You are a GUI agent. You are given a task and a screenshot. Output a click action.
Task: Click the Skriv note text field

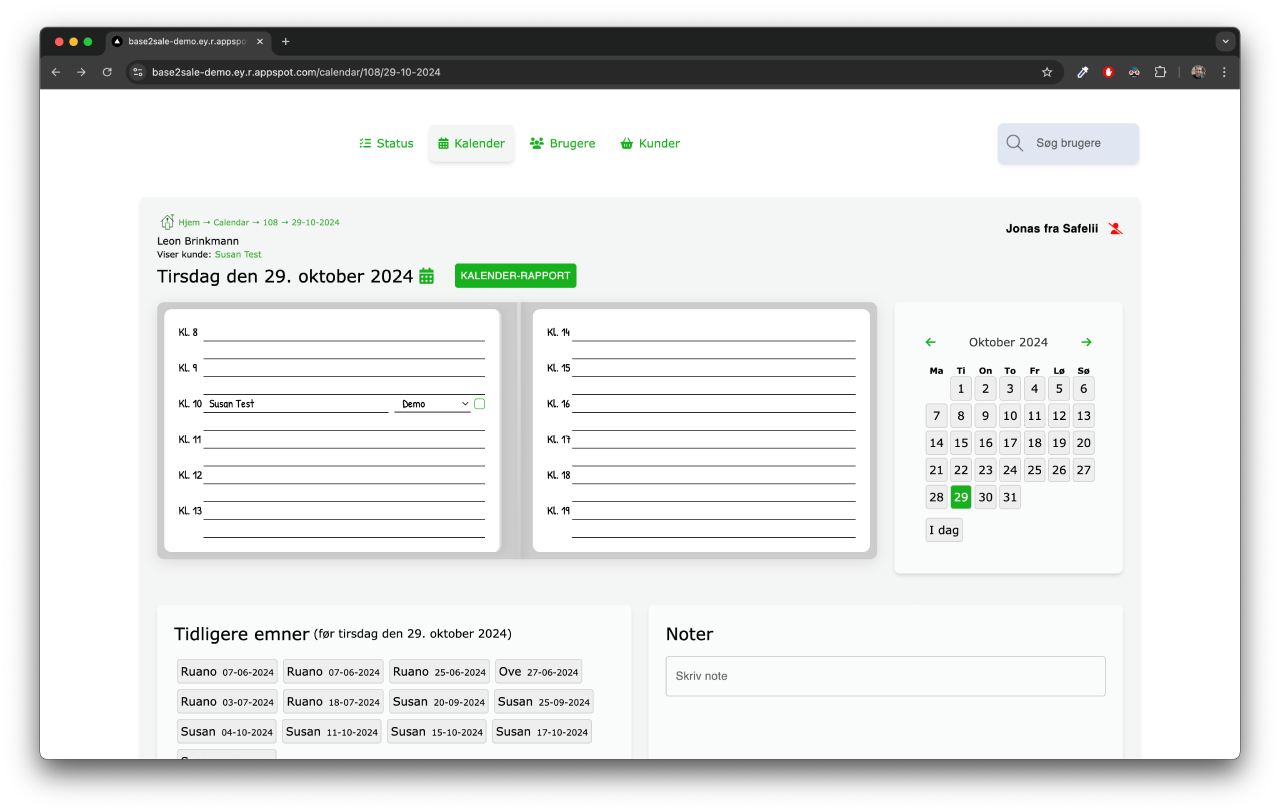[885, 676]
